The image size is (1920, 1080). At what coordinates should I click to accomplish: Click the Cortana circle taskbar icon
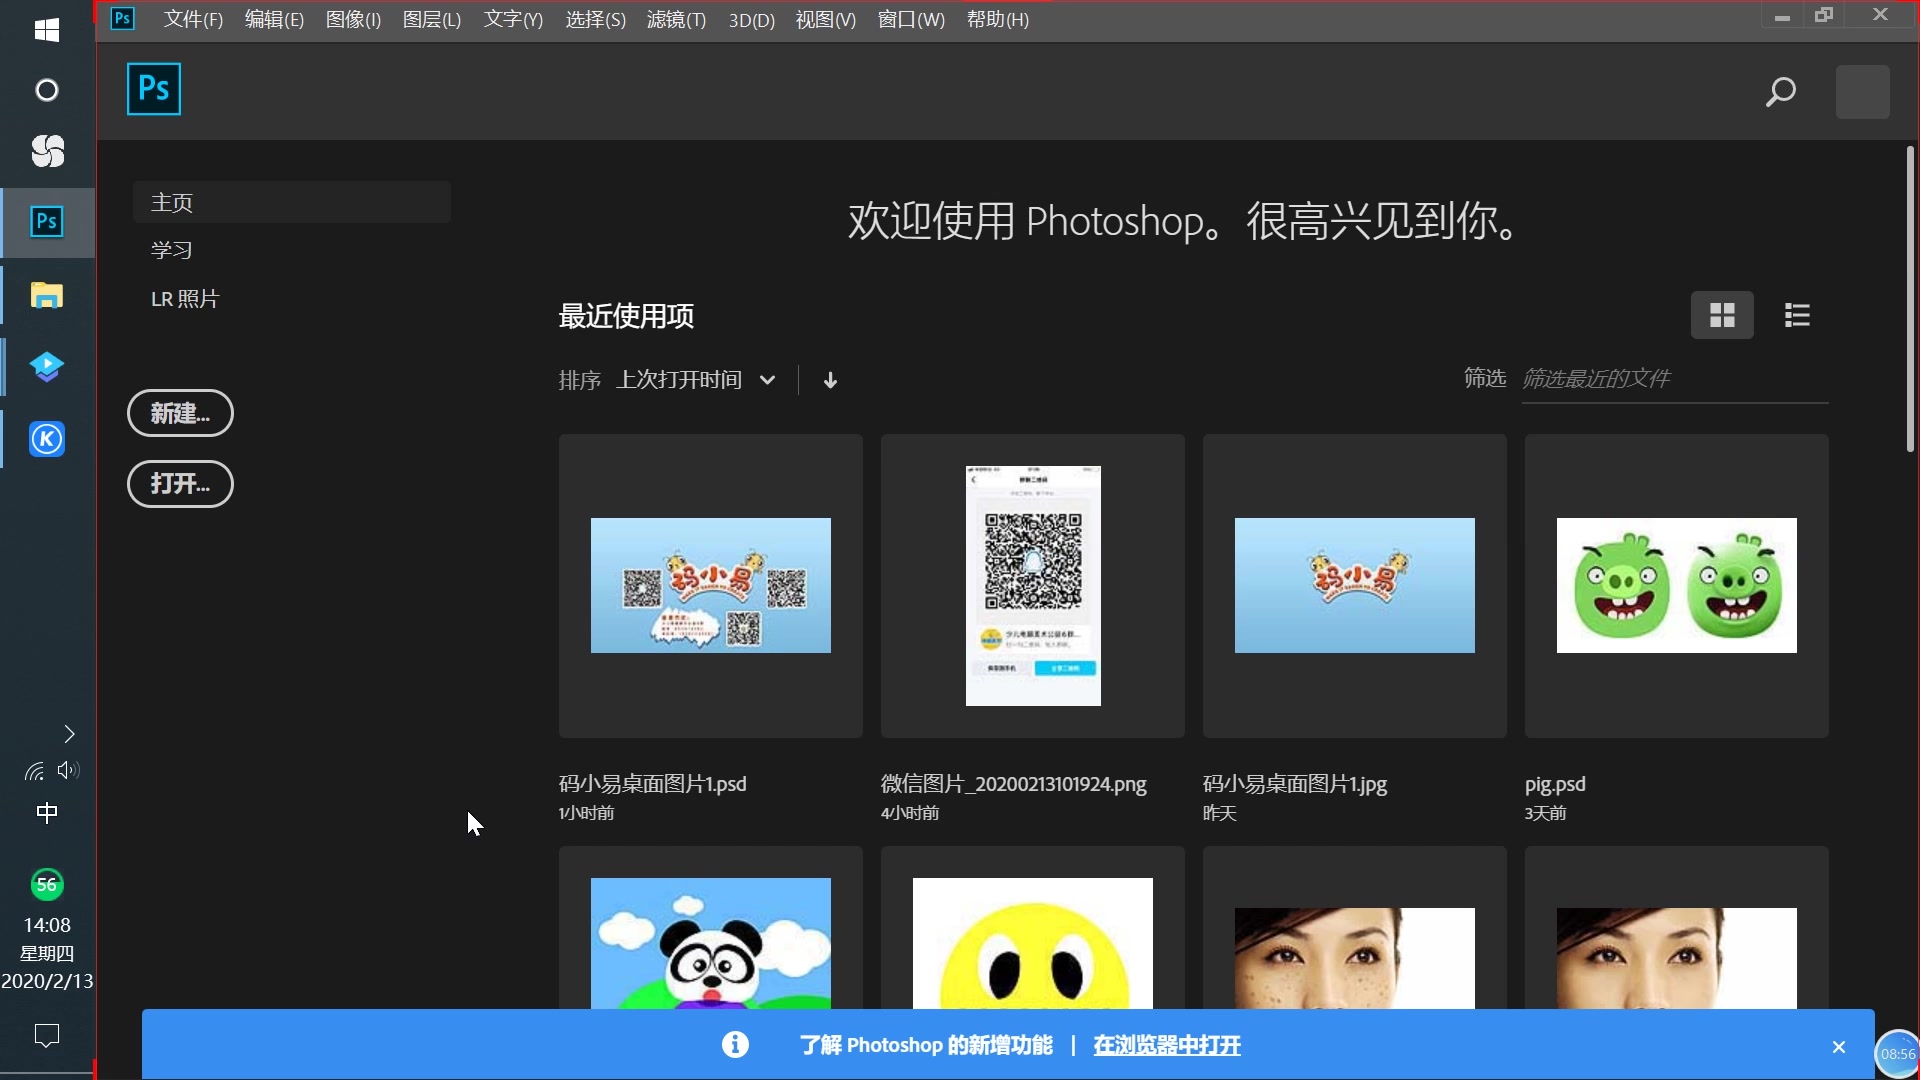tap(47, 91)
